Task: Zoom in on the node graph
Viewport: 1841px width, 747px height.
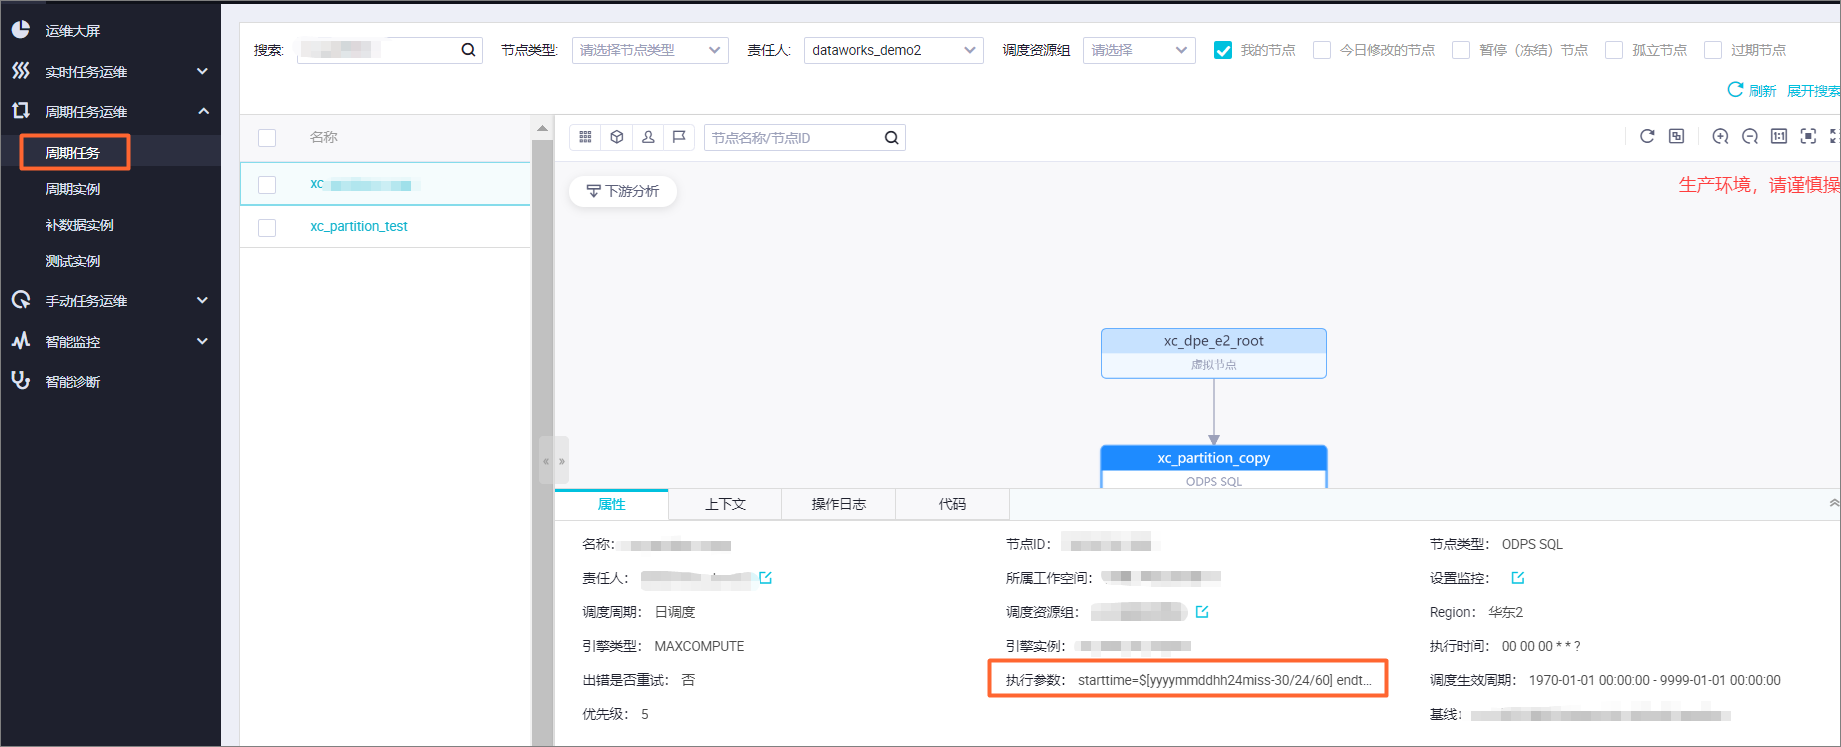Action: coord(1720,136)
